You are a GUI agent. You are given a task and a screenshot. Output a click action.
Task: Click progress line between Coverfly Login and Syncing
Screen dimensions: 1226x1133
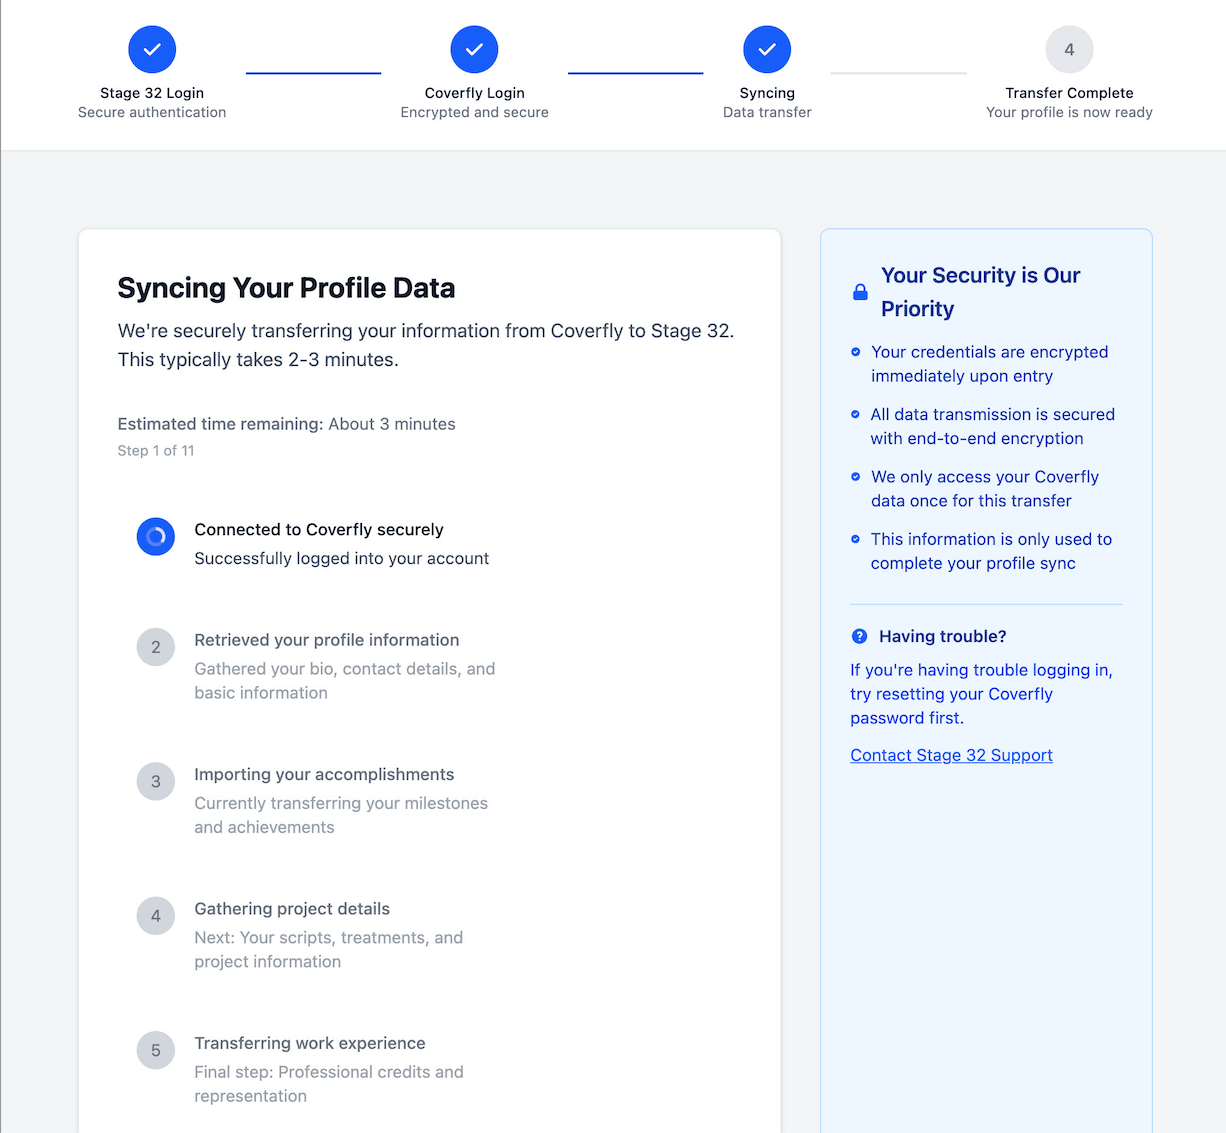[x=635, y=73]
